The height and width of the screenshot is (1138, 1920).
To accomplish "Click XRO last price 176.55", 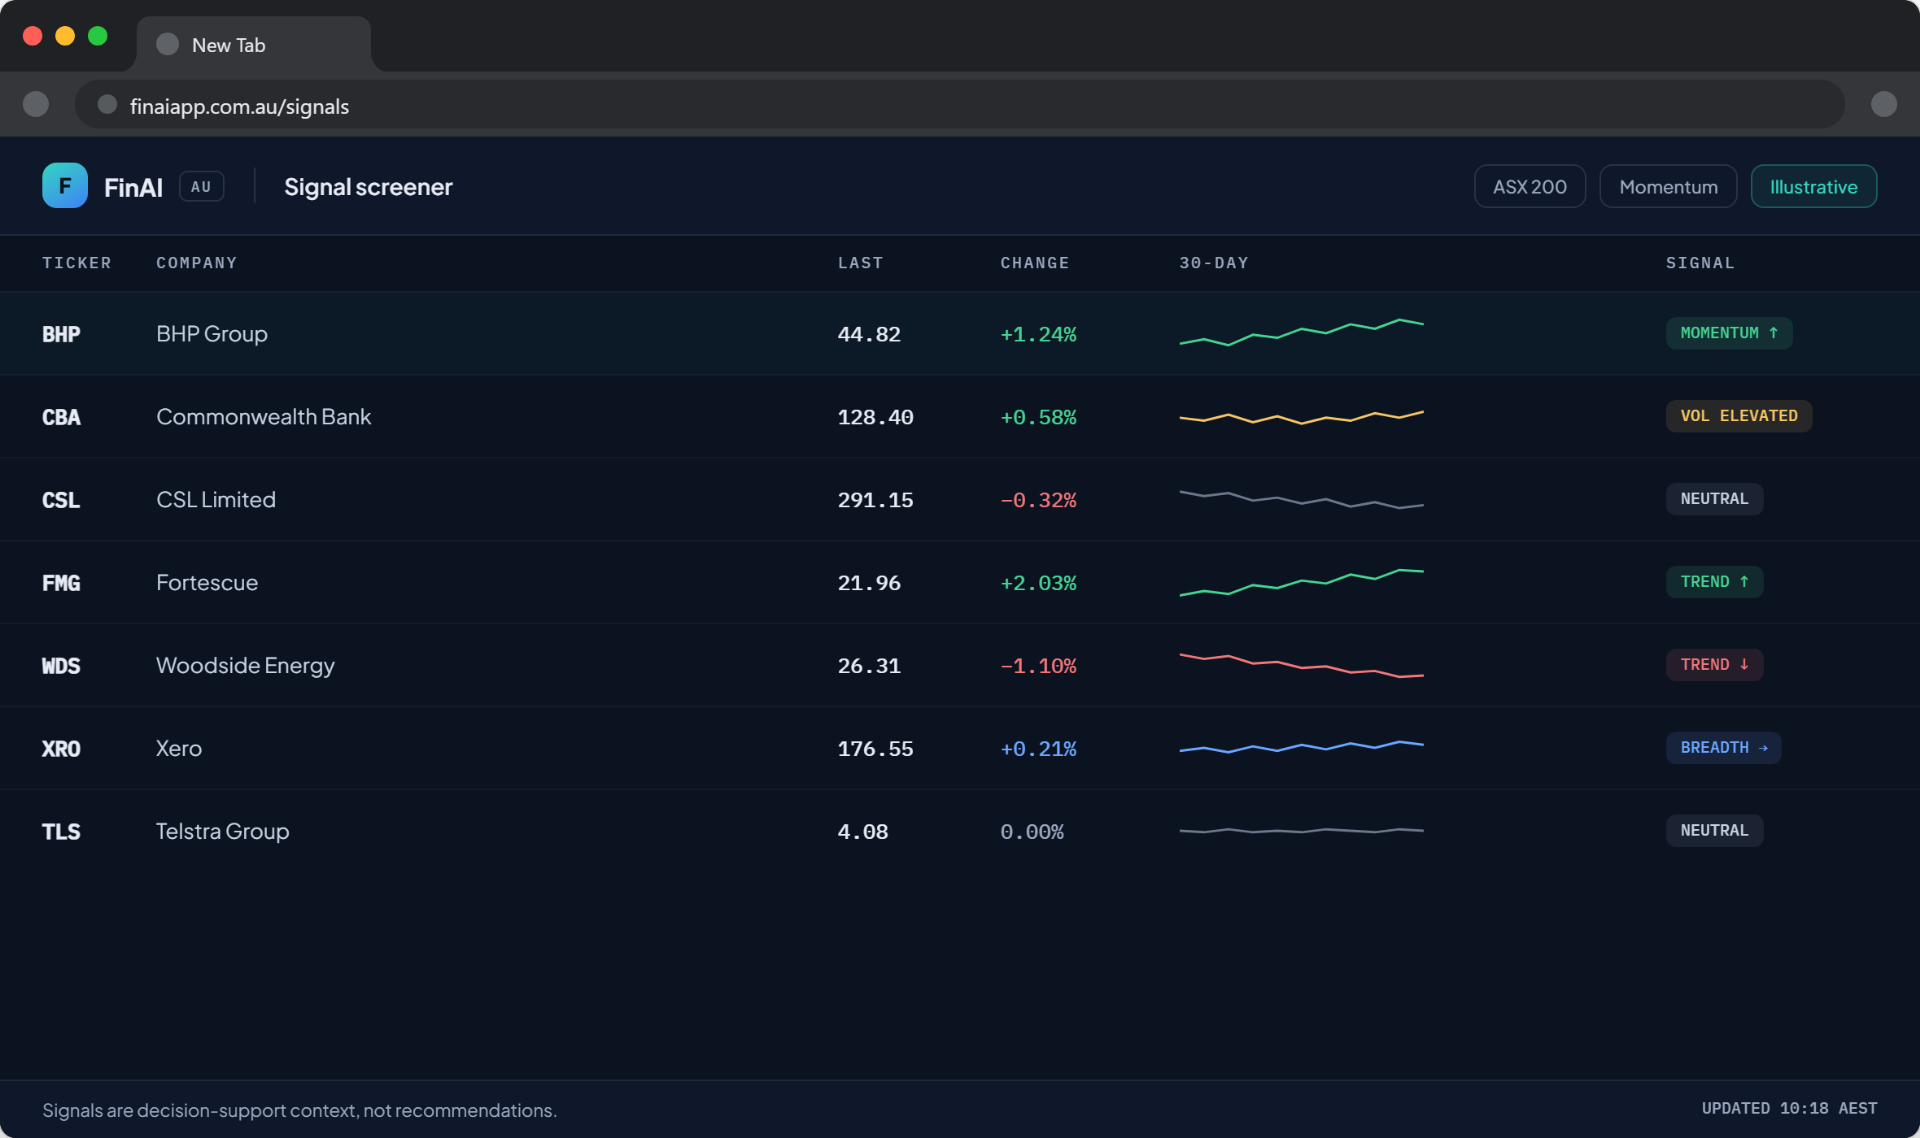I will point(875,749).
